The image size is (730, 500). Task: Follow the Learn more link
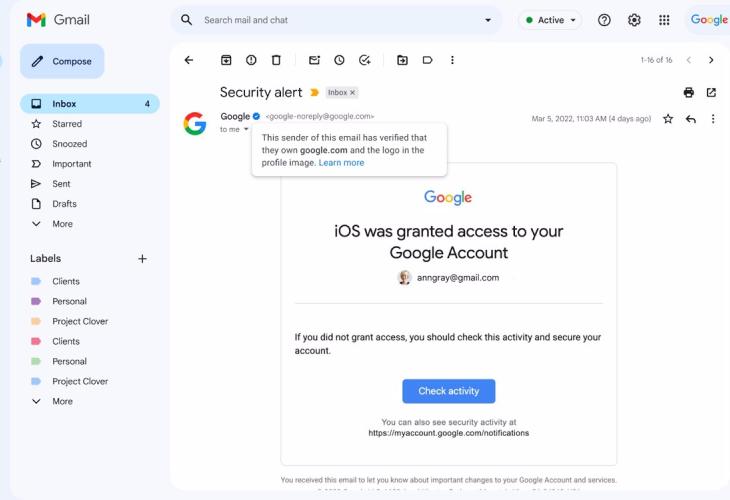(341, 163)
